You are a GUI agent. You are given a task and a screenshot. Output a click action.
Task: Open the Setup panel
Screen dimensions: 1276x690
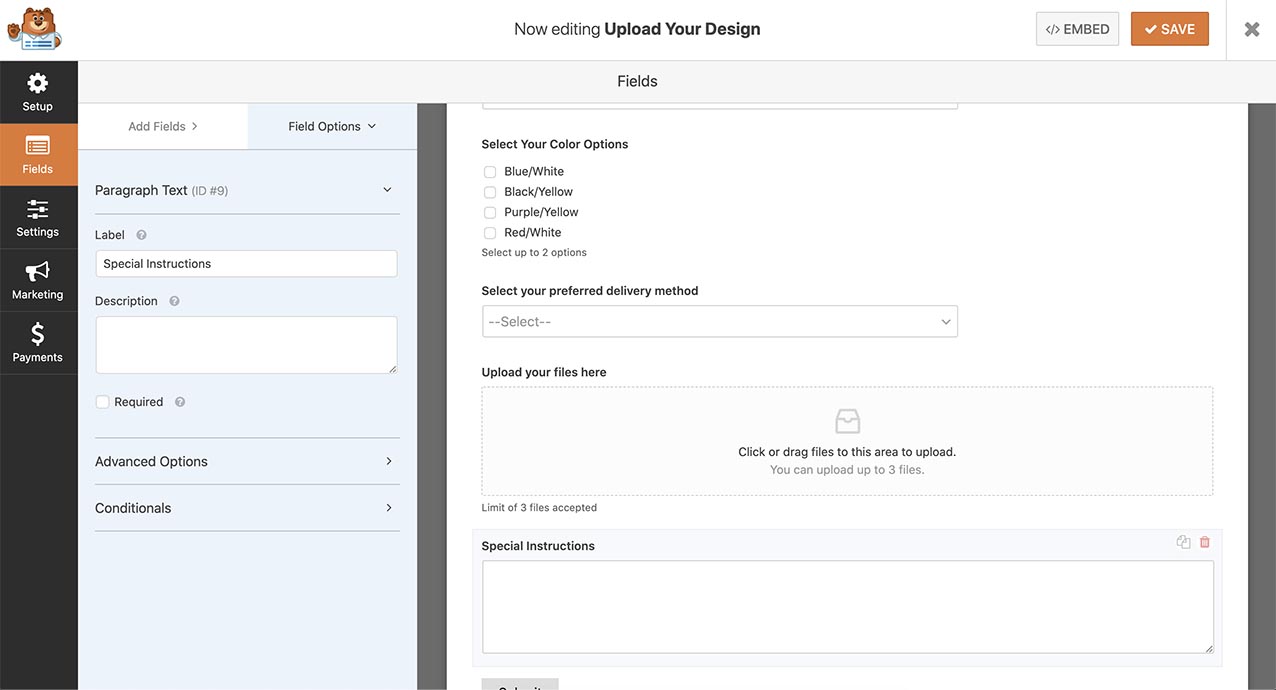37,92
